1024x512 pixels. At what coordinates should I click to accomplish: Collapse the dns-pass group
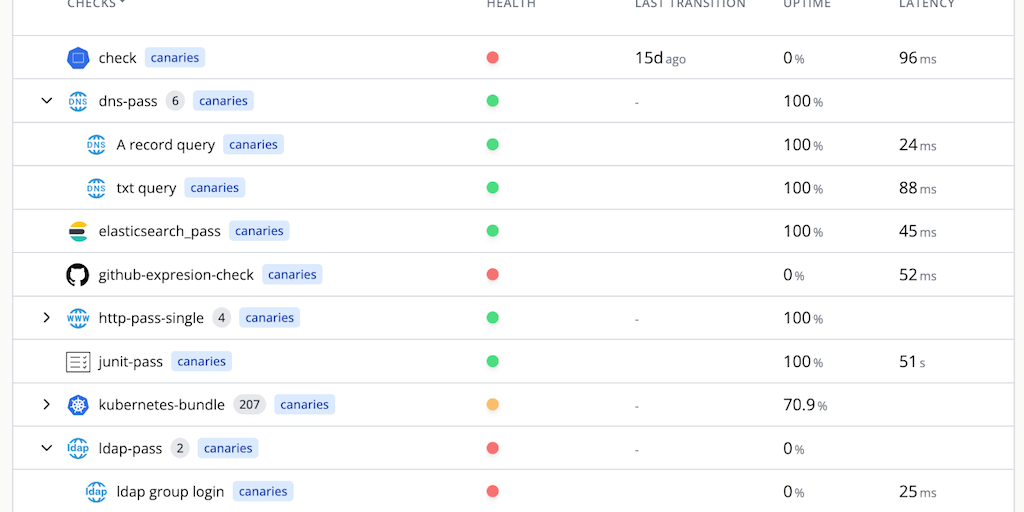(x=46, y=101)
